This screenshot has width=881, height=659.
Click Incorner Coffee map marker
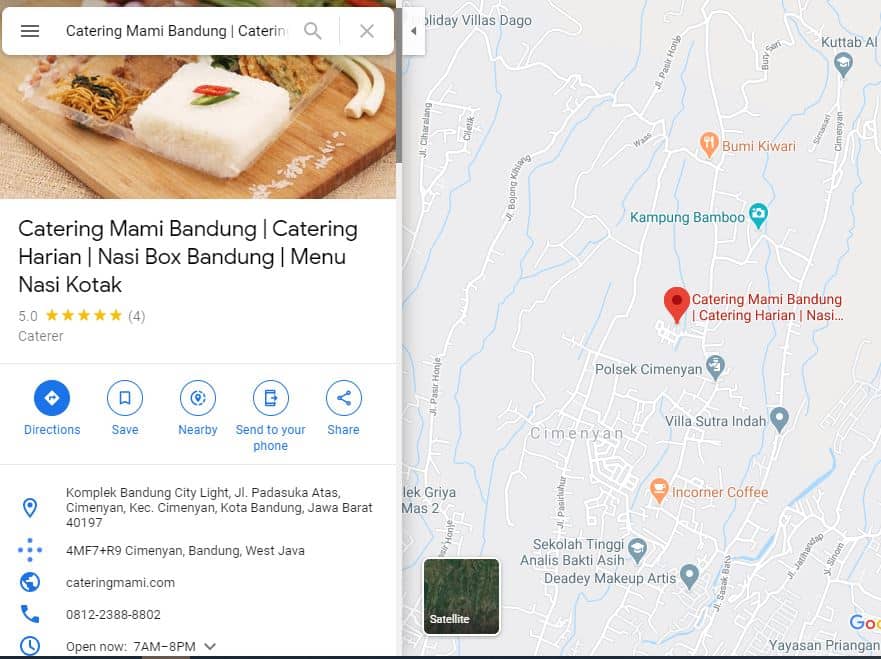[659, 491]
